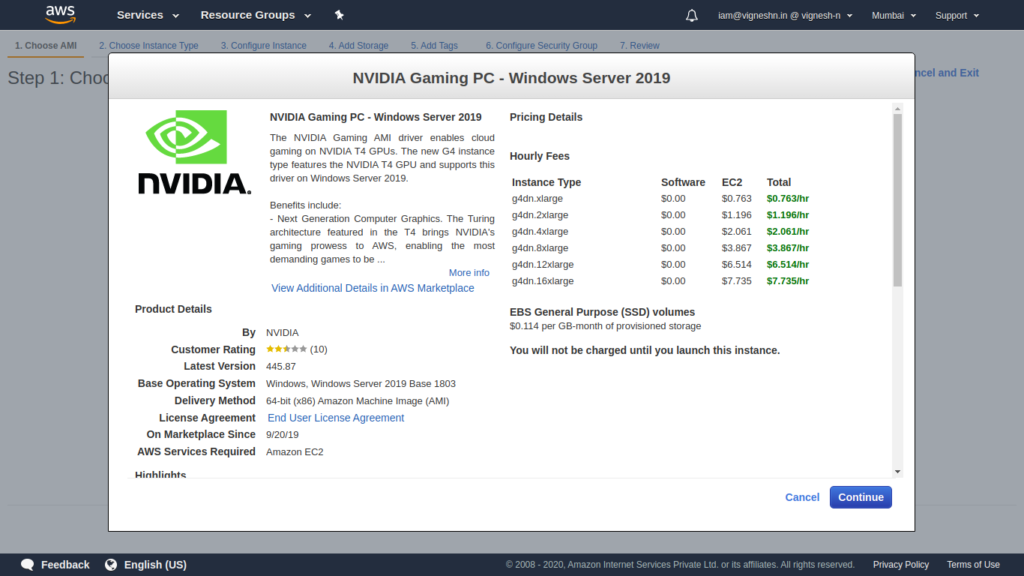Click the Pricing Details heading
Image resolution: width=1024 pixels, height=576 pixels.
click(546, 118)
